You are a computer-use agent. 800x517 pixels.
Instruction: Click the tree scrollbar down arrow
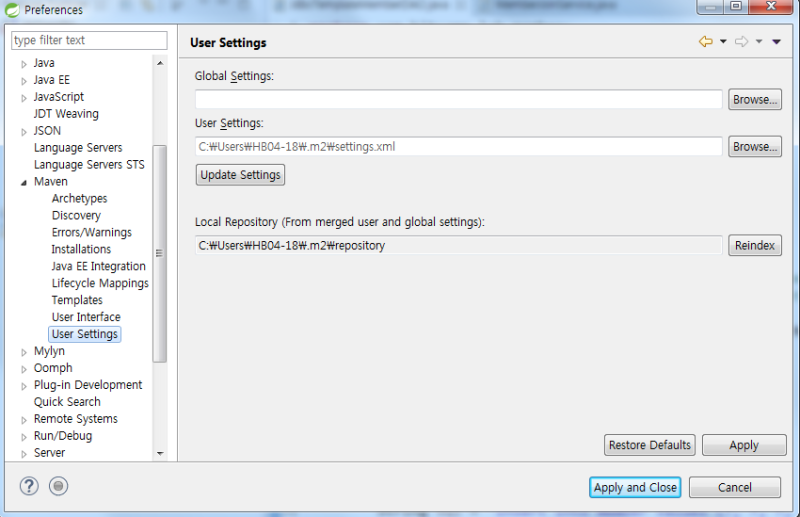pos(160,453)
